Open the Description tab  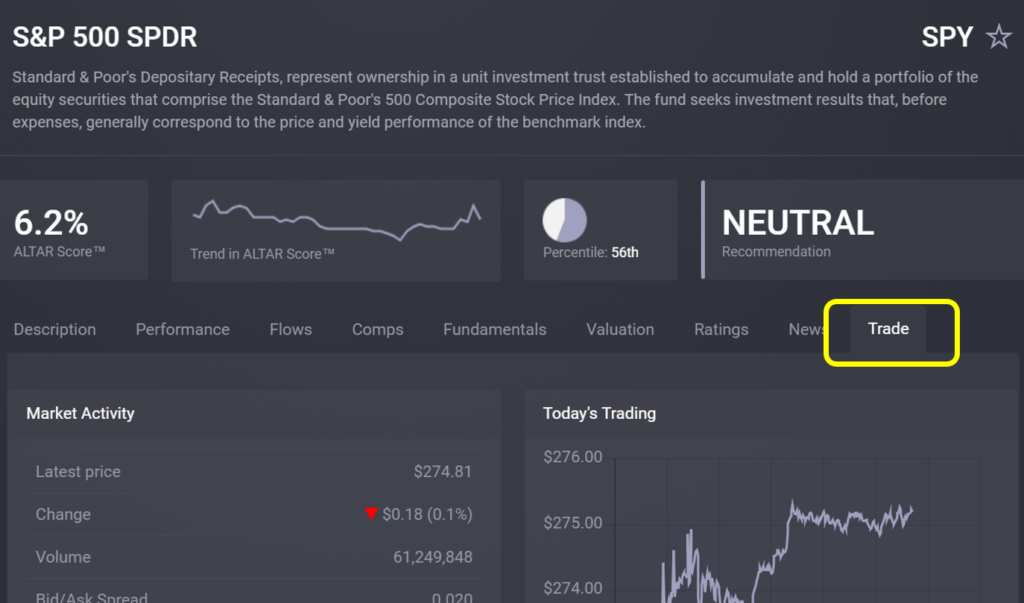click(55, 329)
